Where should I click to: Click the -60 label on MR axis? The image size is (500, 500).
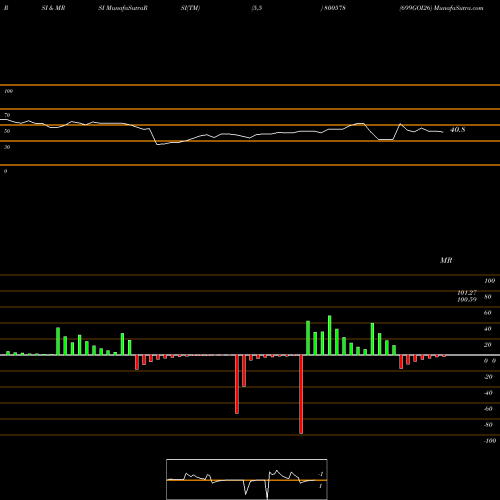488,409
